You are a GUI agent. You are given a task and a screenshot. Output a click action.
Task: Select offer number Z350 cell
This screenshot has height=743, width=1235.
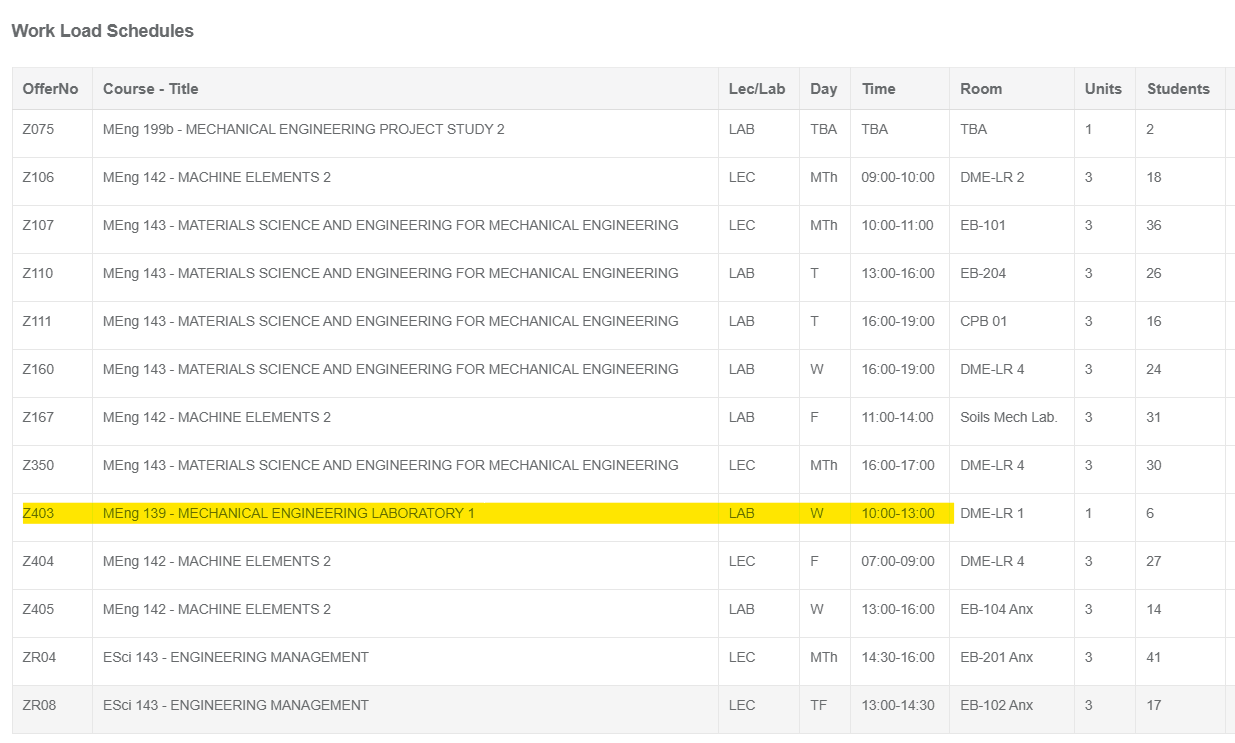(38, 465)
